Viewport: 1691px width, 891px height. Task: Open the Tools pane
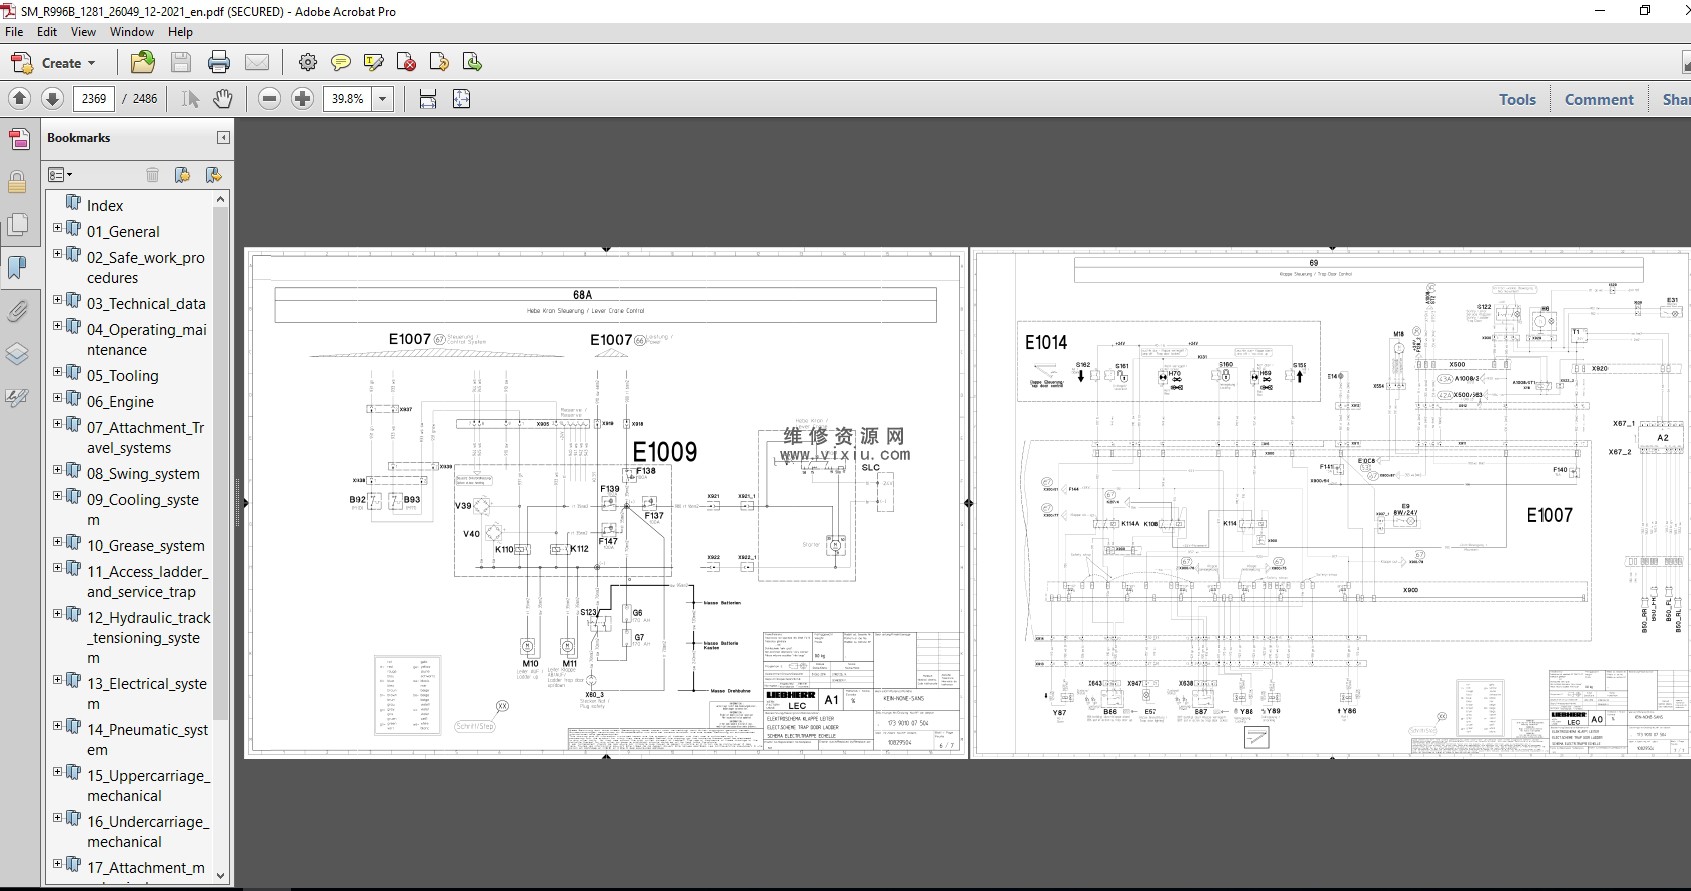pos(1516,99)
